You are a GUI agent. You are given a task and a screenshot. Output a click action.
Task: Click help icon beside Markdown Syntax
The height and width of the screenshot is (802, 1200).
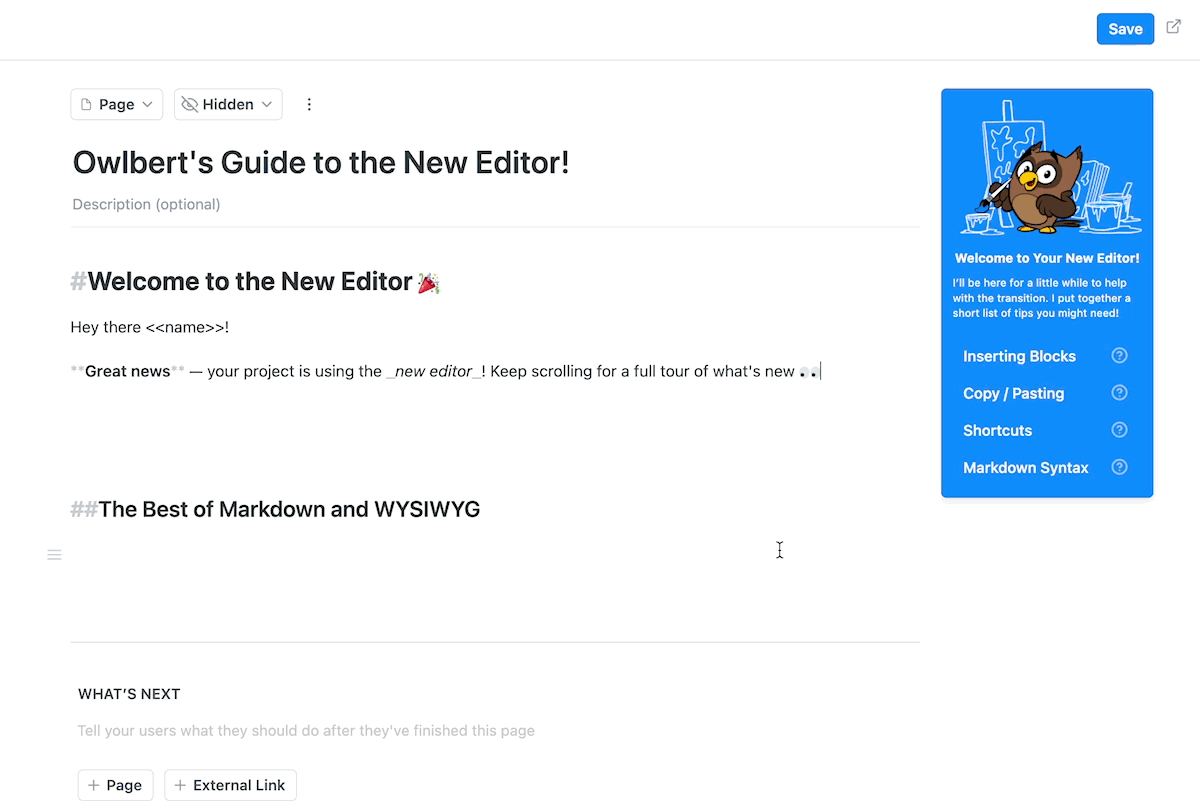click(1120, 467)
